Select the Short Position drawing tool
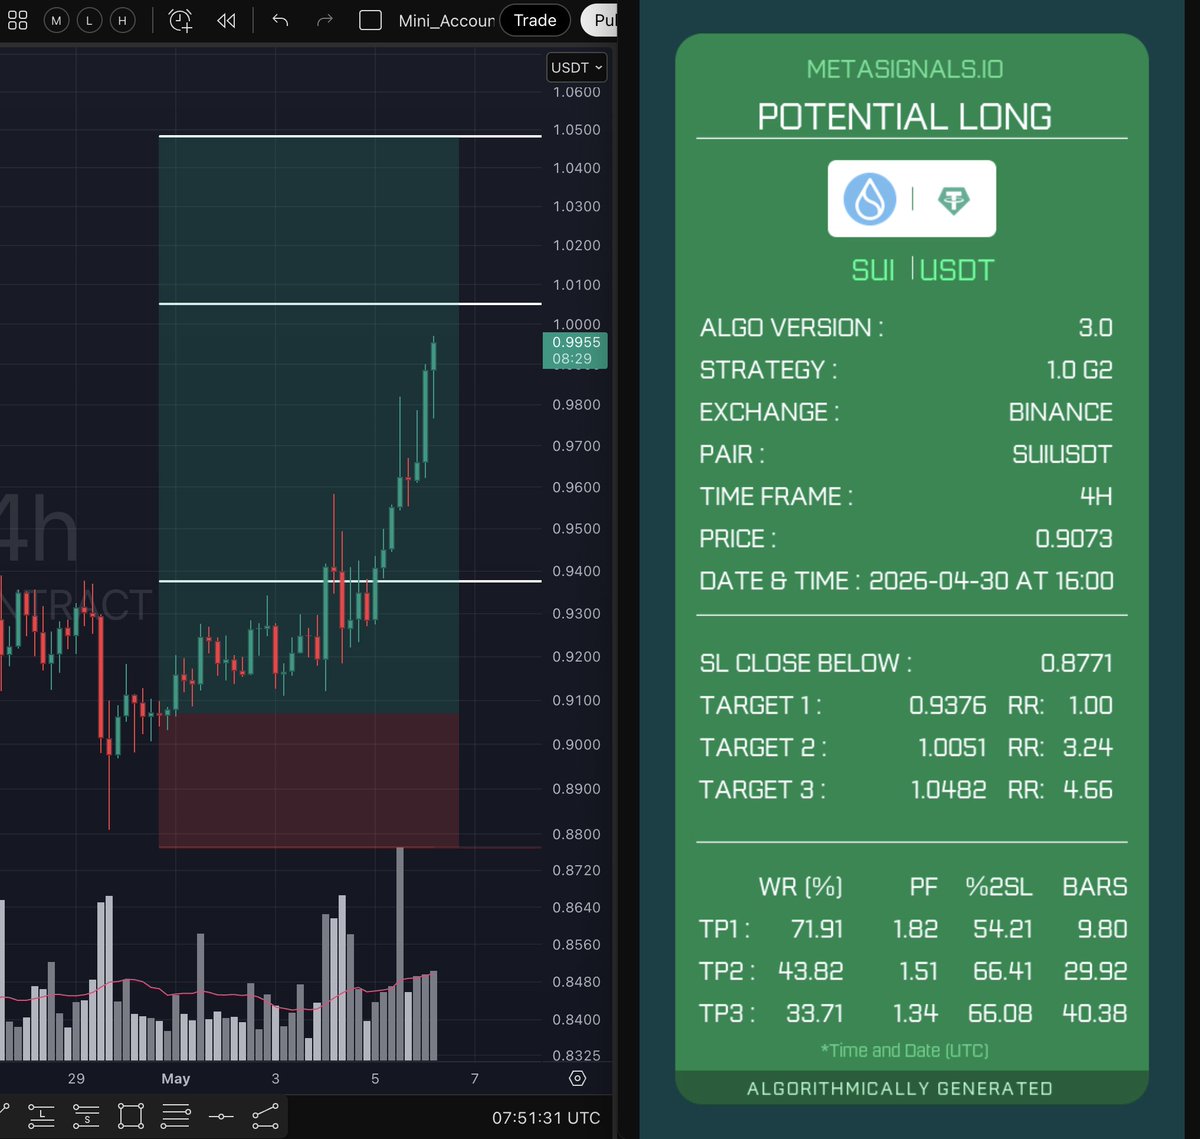Viewport: 1200px width, 1139px height. coord(86,1116)
